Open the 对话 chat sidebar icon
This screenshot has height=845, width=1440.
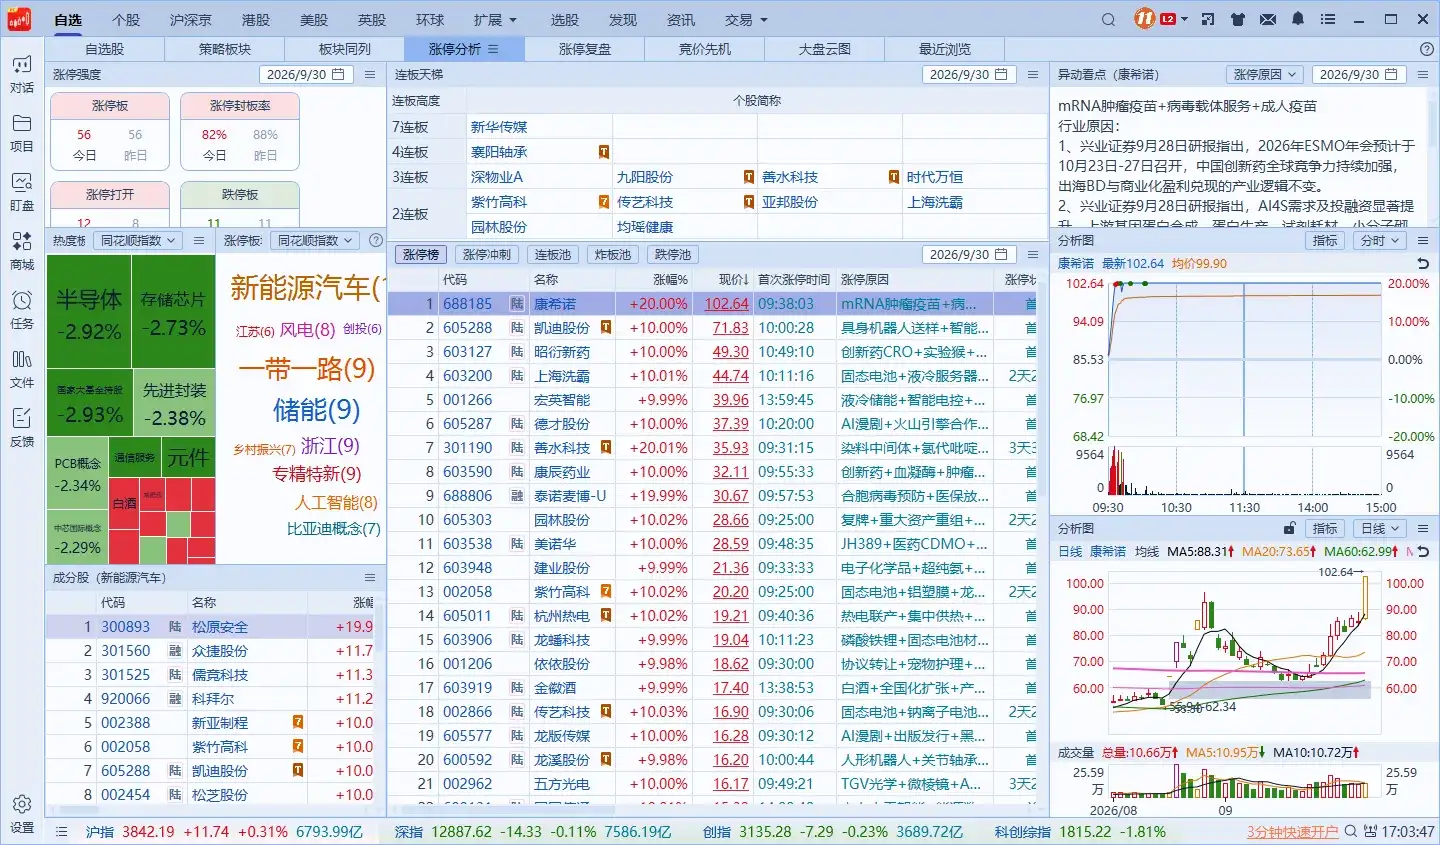22,75
